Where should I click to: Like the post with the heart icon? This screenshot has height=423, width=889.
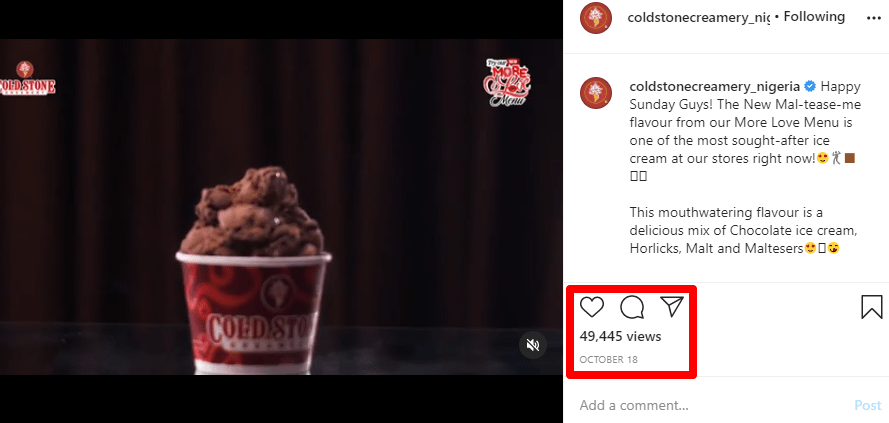click(592, 307)
